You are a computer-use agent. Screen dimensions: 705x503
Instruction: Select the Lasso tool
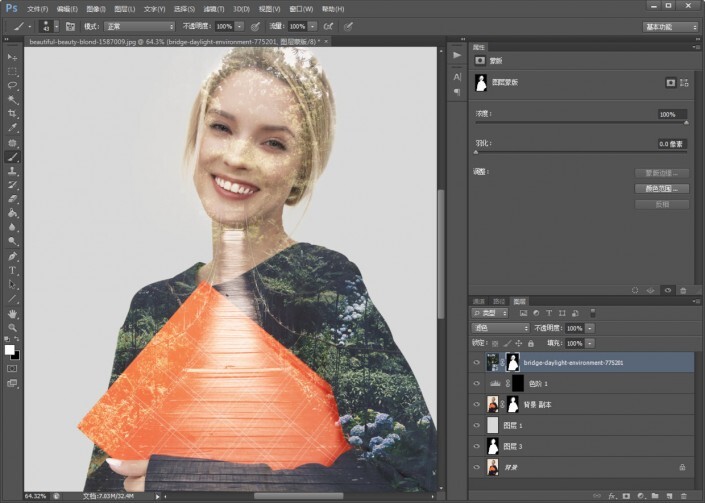point(13,86)
